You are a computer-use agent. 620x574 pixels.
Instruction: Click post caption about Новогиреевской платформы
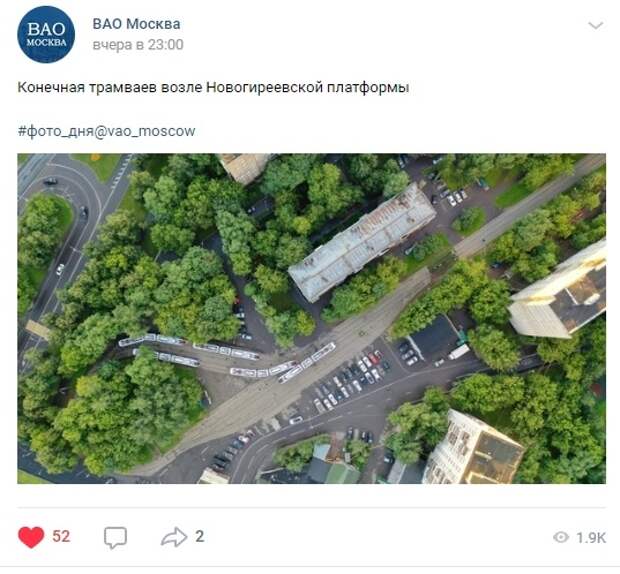(x=213, y=87)
